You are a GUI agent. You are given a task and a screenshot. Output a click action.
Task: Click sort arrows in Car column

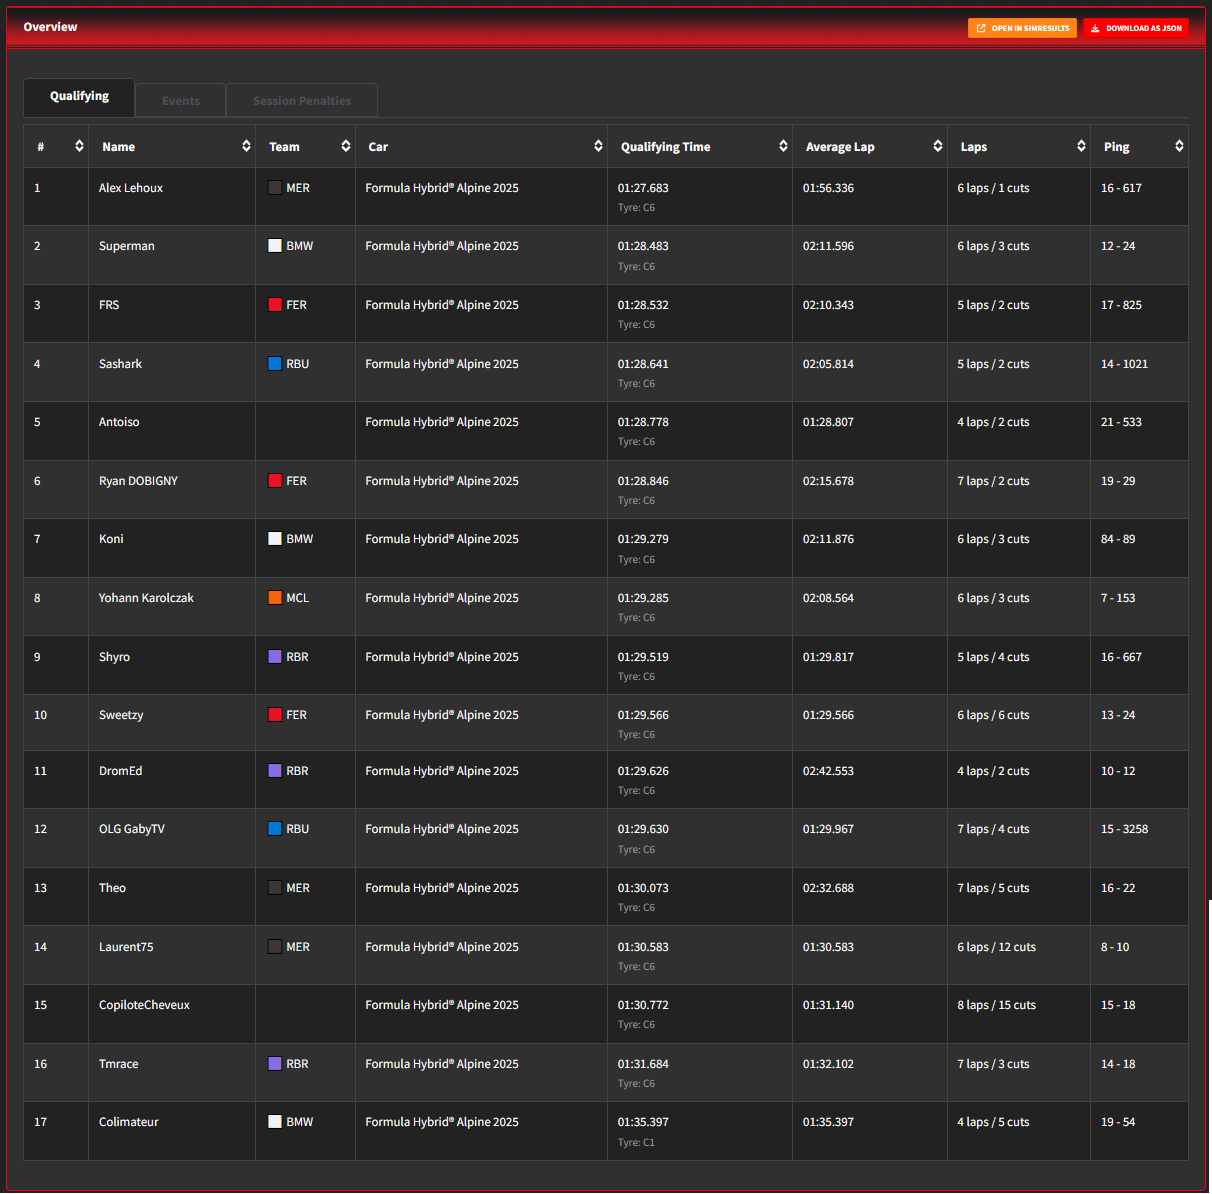[598, 146]
